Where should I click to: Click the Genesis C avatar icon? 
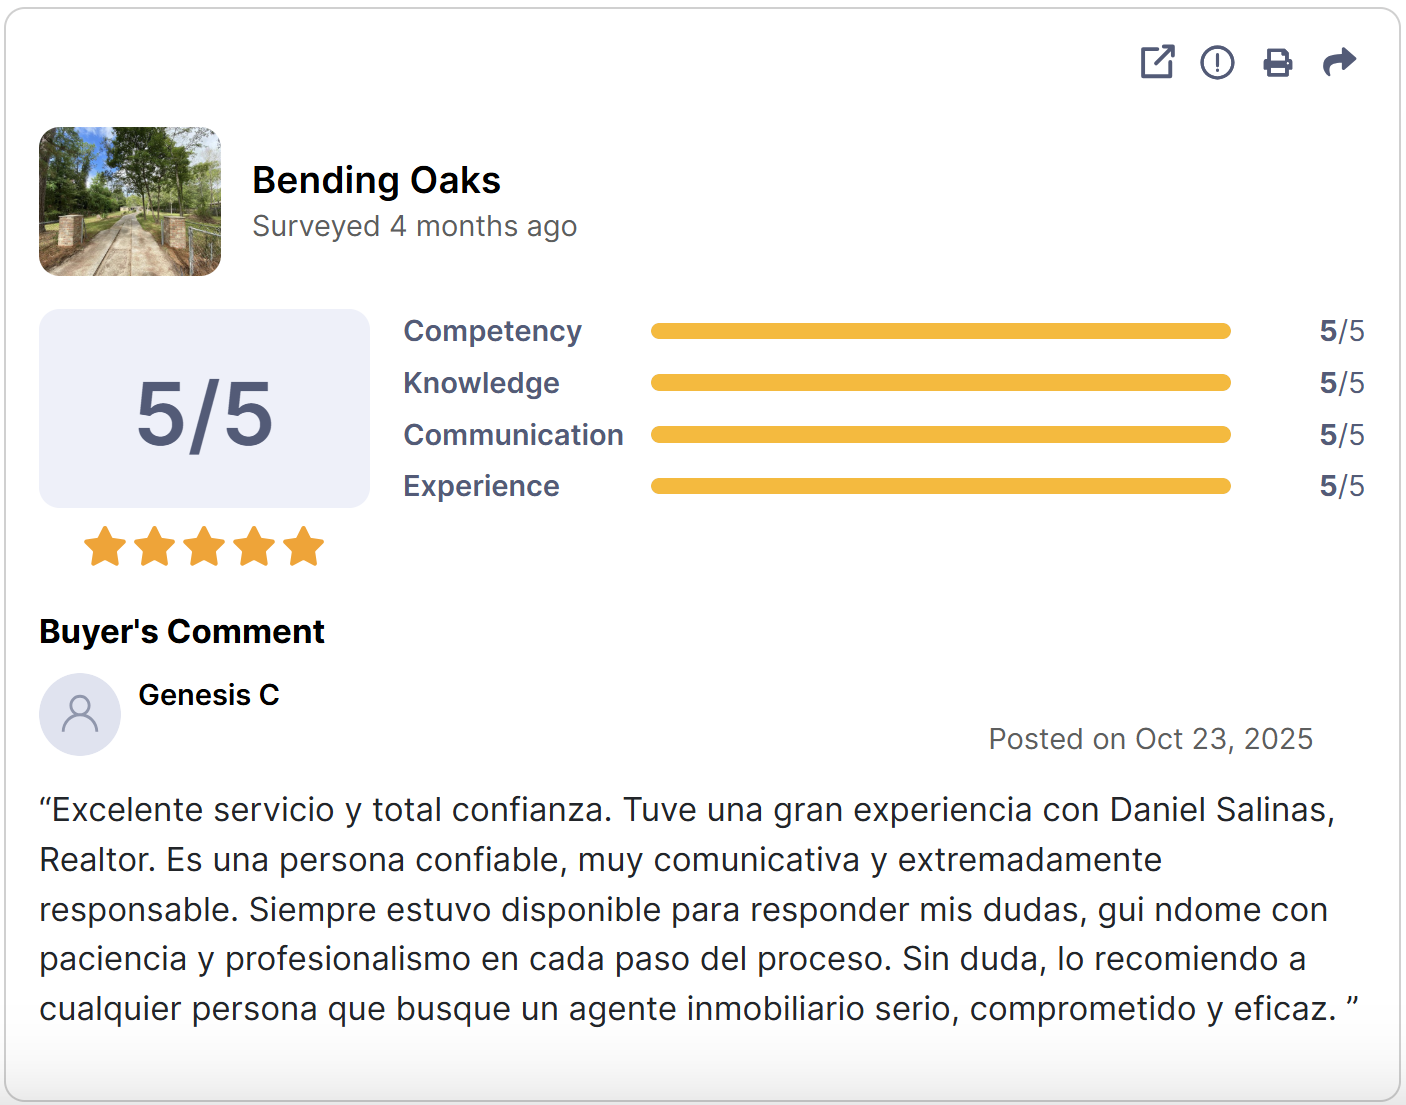pyautogui.click(x=80, y=714)
